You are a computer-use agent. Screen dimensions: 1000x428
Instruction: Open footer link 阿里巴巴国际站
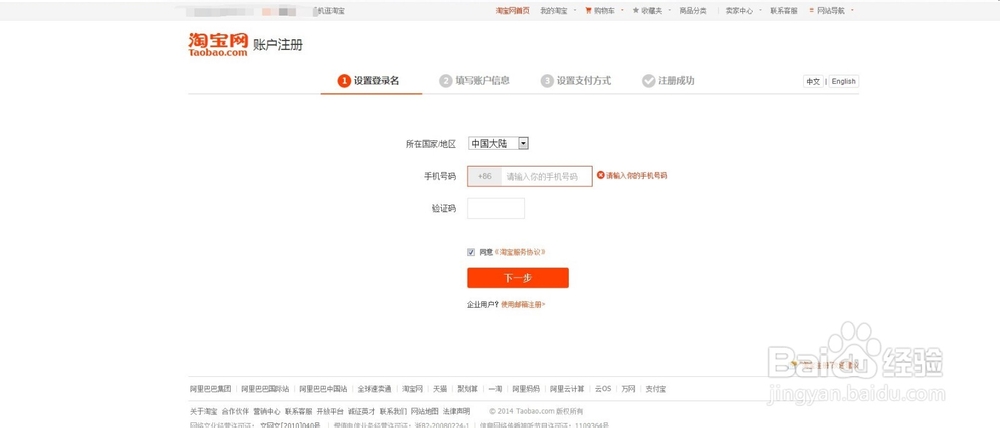click(x=265, y=388)
